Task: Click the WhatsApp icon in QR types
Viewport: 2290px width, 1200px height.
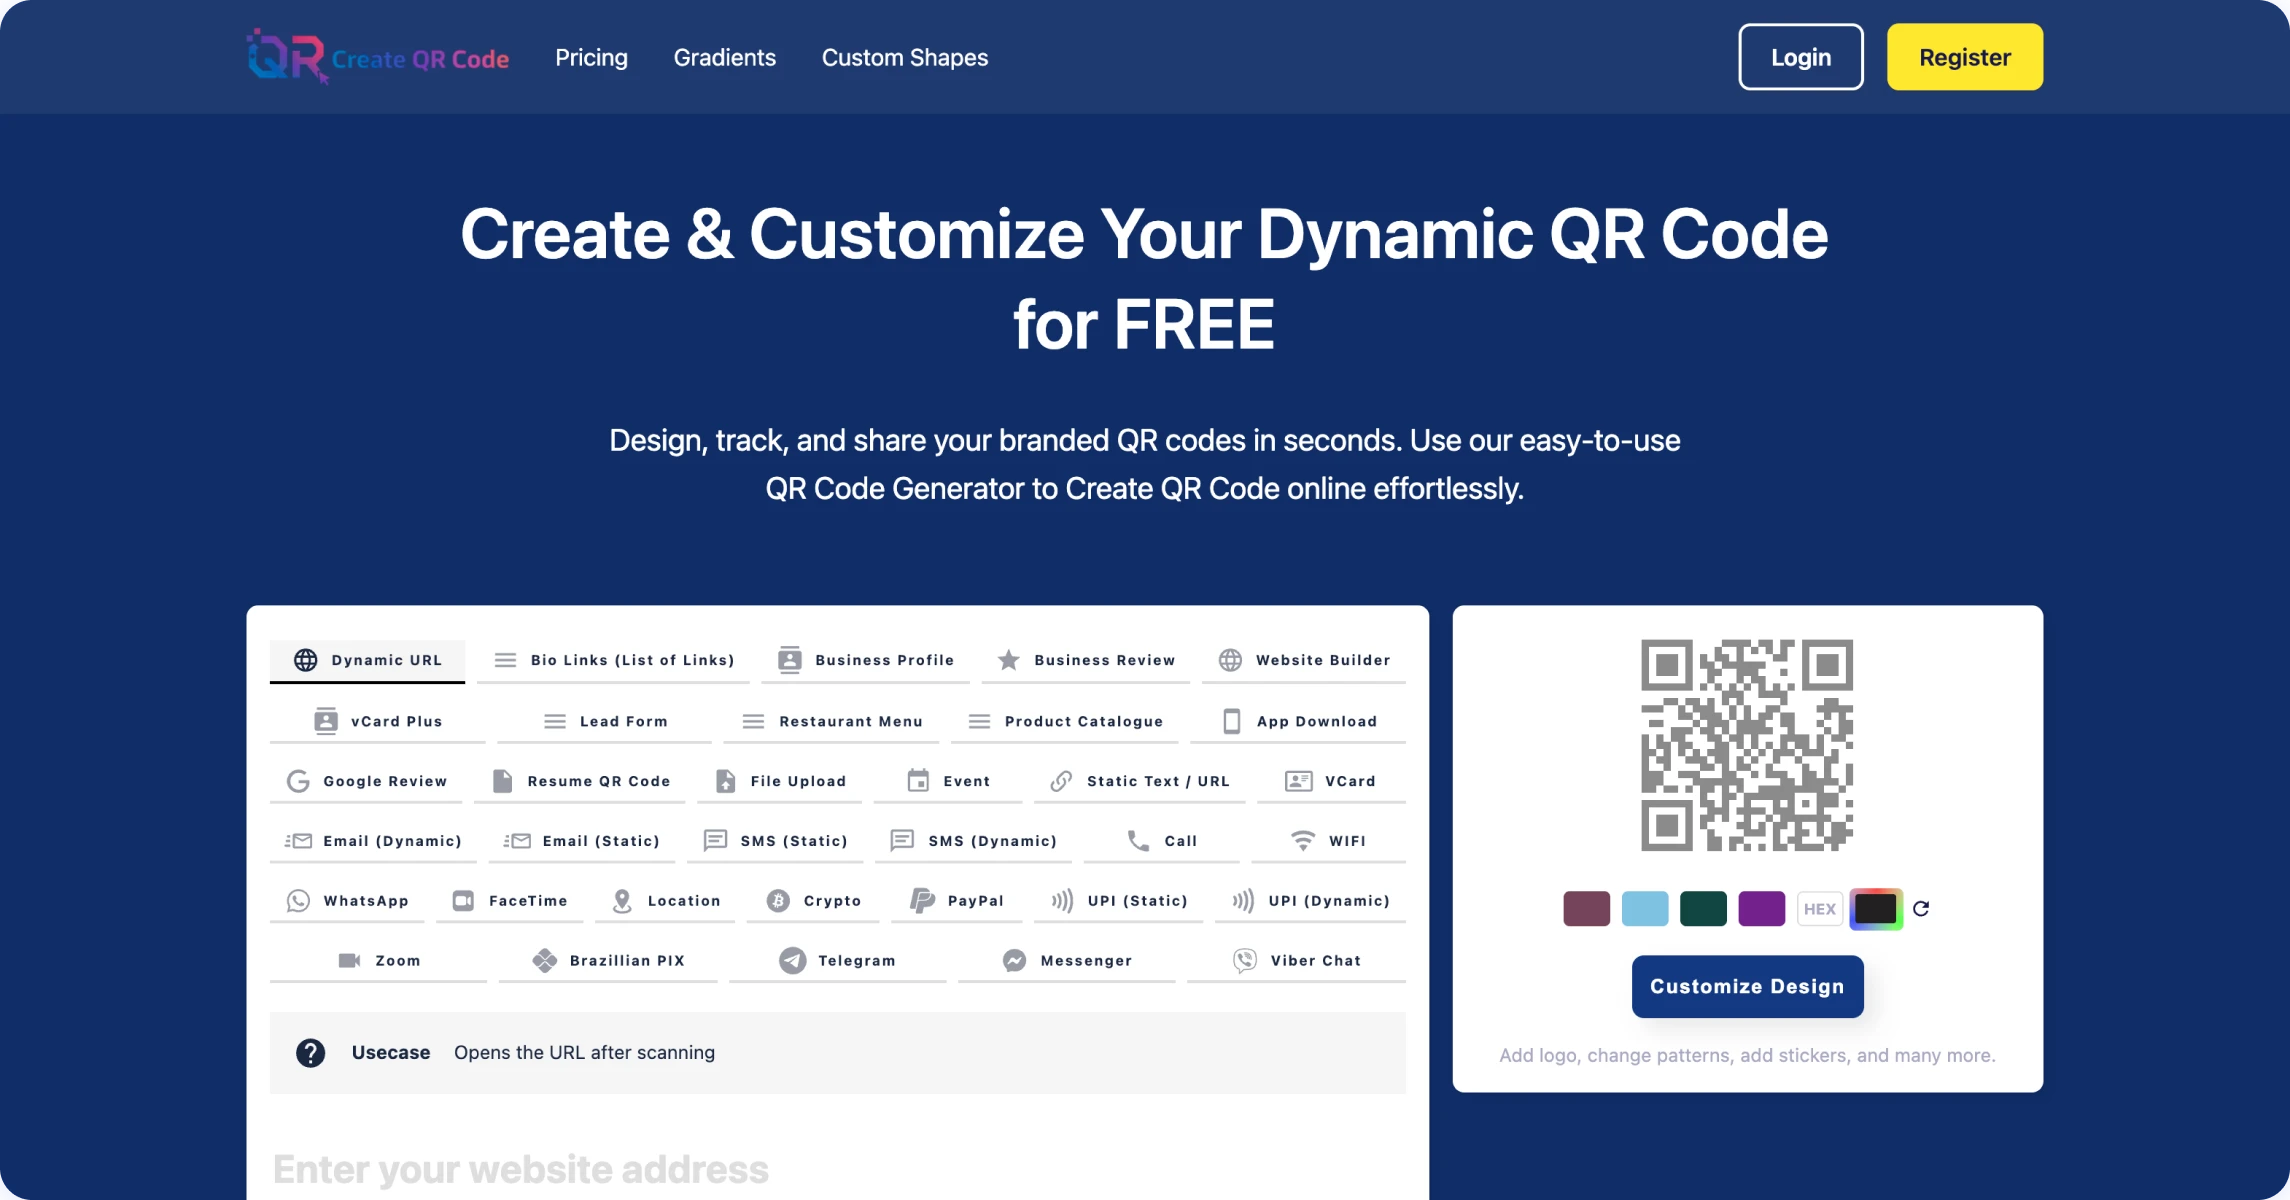Action: (x=298, y=901)
